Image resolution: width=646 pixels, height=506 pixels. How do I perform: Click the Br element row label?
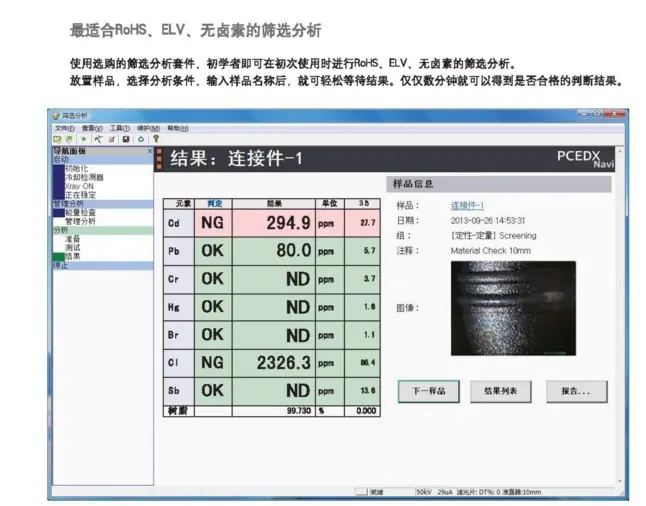click(x=179, y=335)
